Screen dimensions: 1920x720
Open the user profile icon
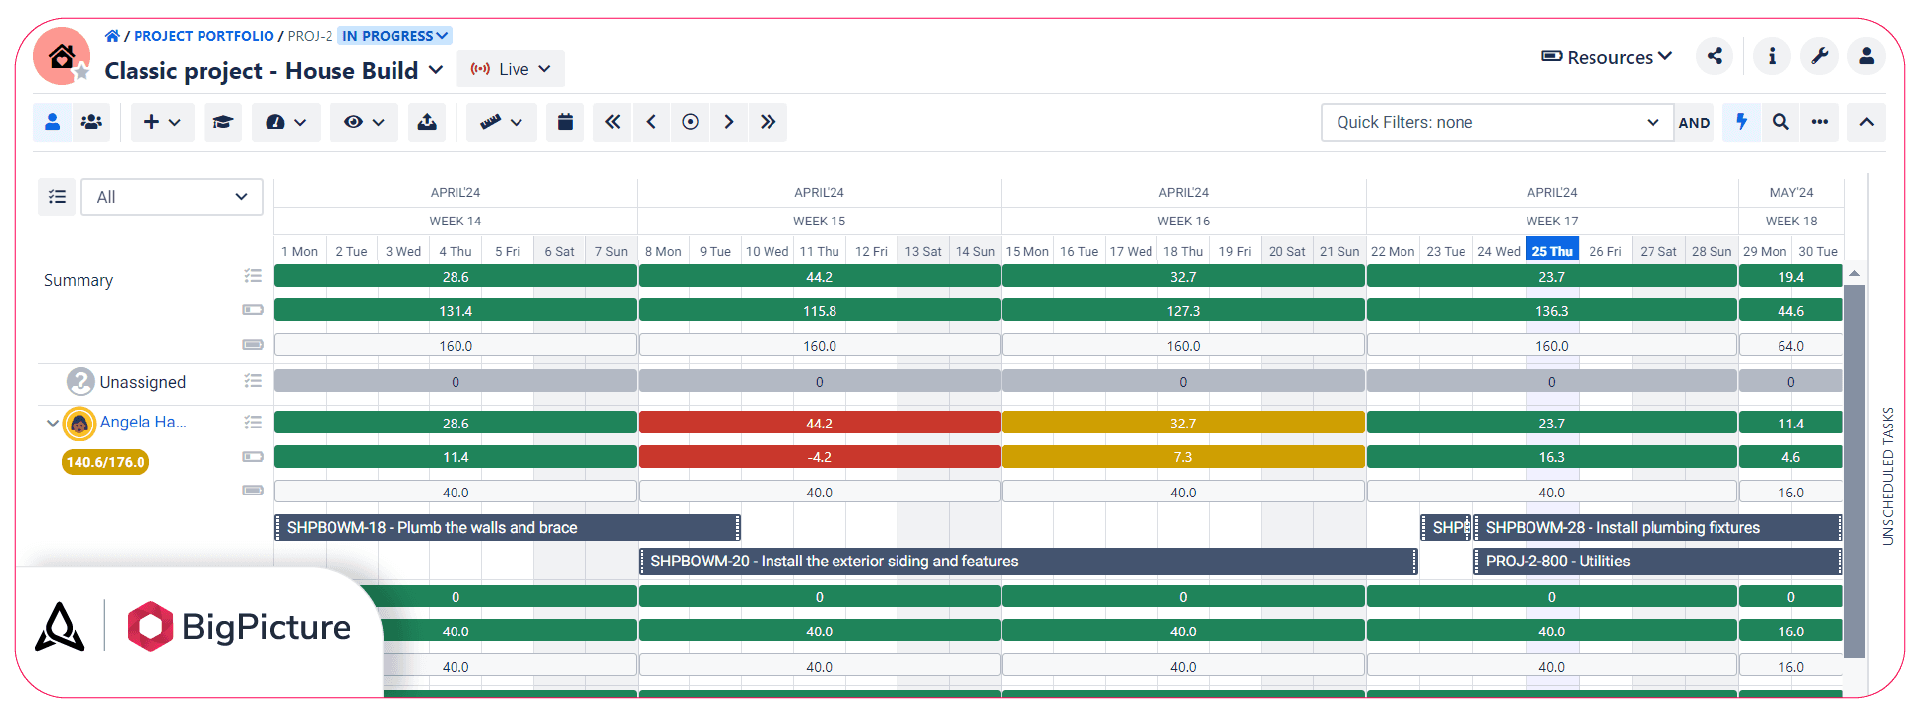pos(1867,56)
